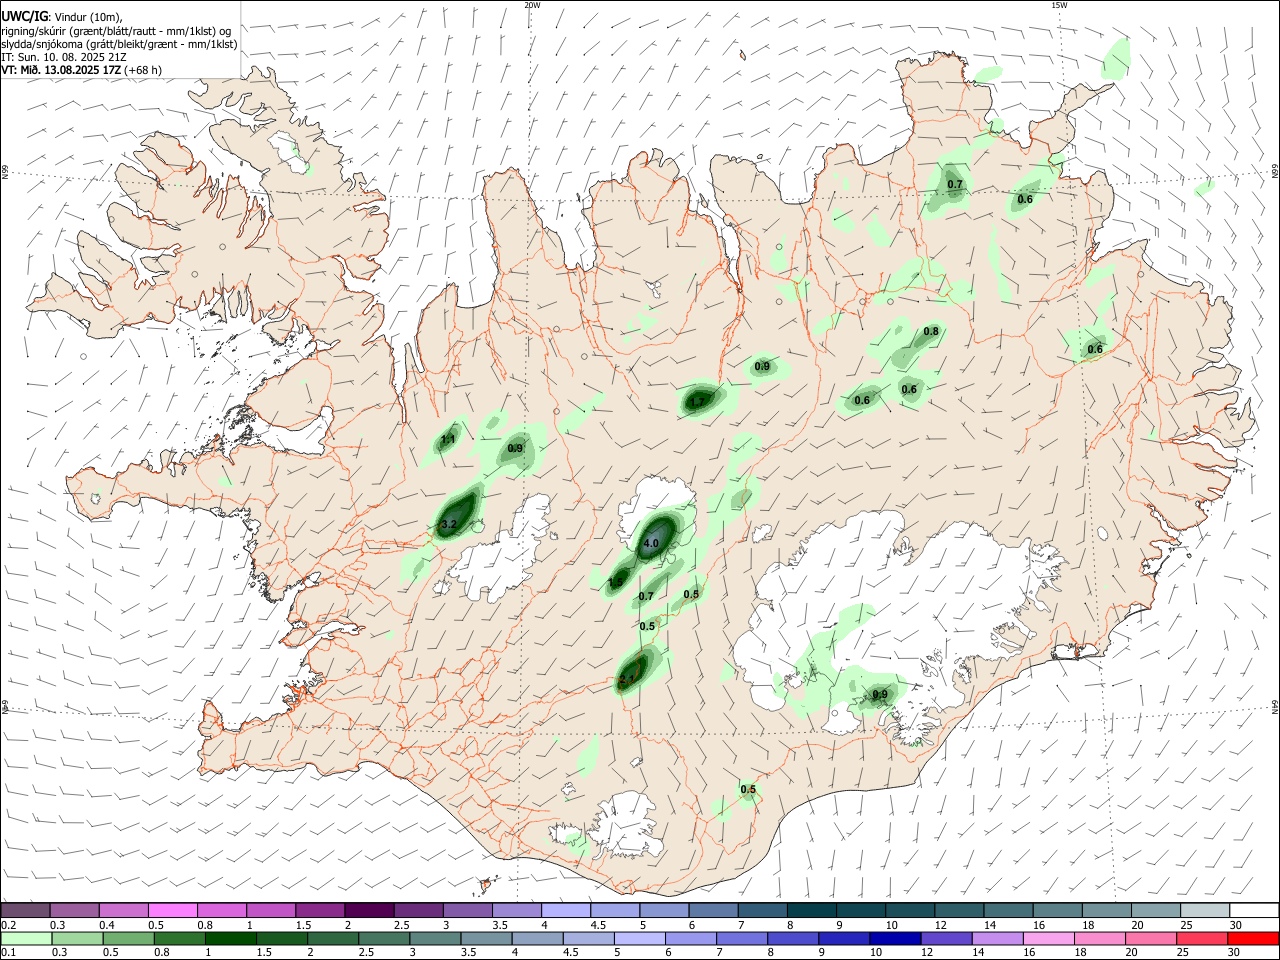Pick the dark mauve 0.2 swatch in top legend
Screen dimensions: 1280x960
[26, 910]
